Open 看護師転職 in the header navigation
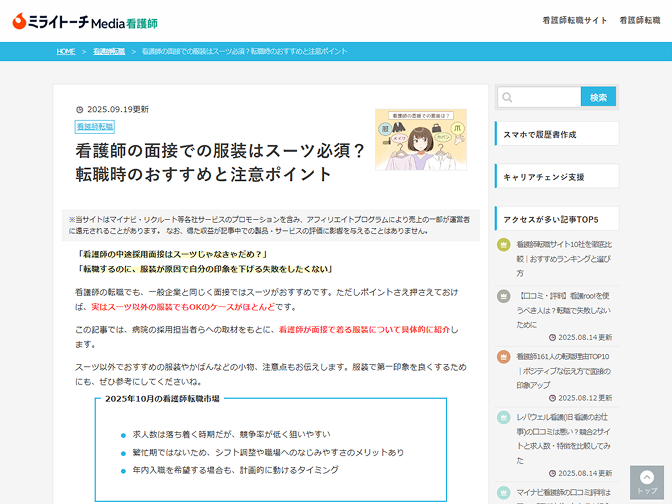Screen dimensions: 672x504 point(640,20)
